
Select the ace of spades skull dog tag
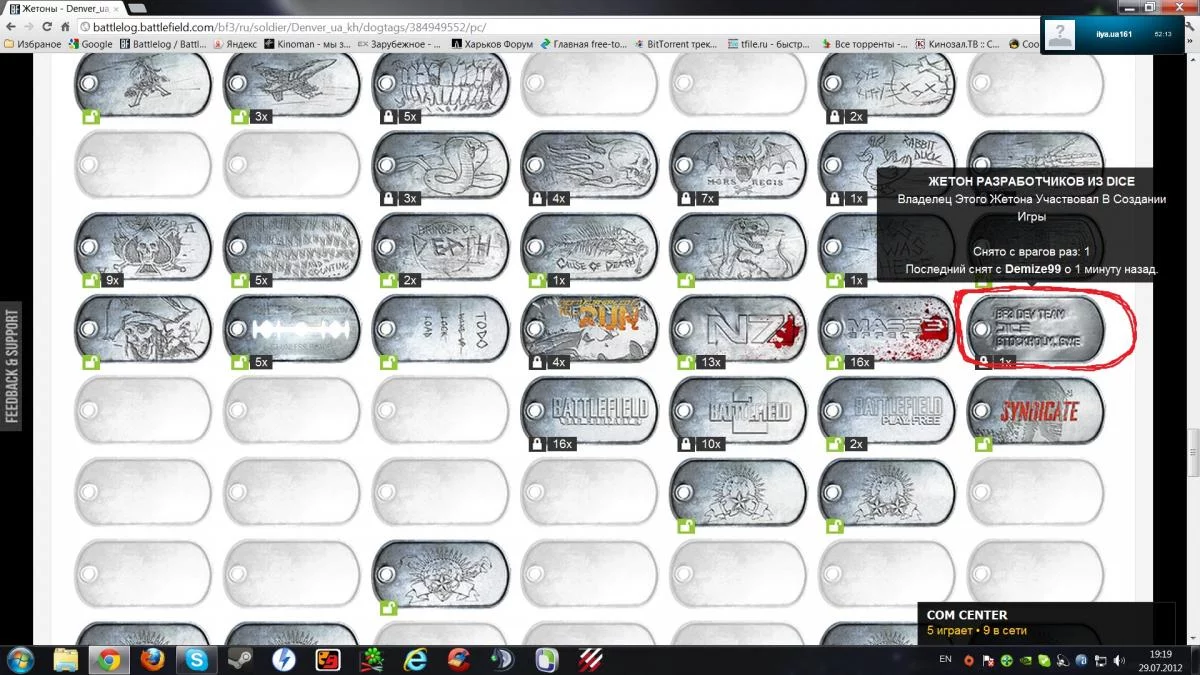click(x=143, y=246)
